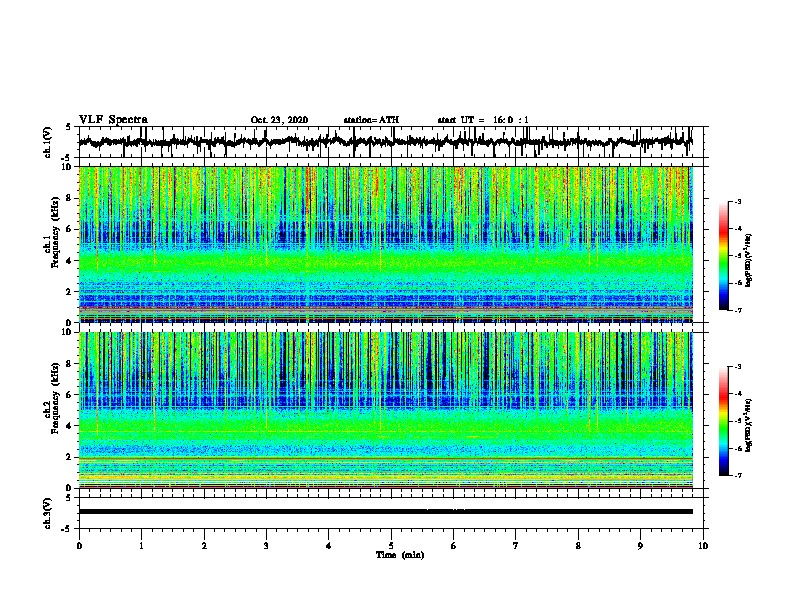The height and width of the screenshot is (612, 792).
Task: Click the 'Time (min)' axis label
Action: click(x=400, y=555)
